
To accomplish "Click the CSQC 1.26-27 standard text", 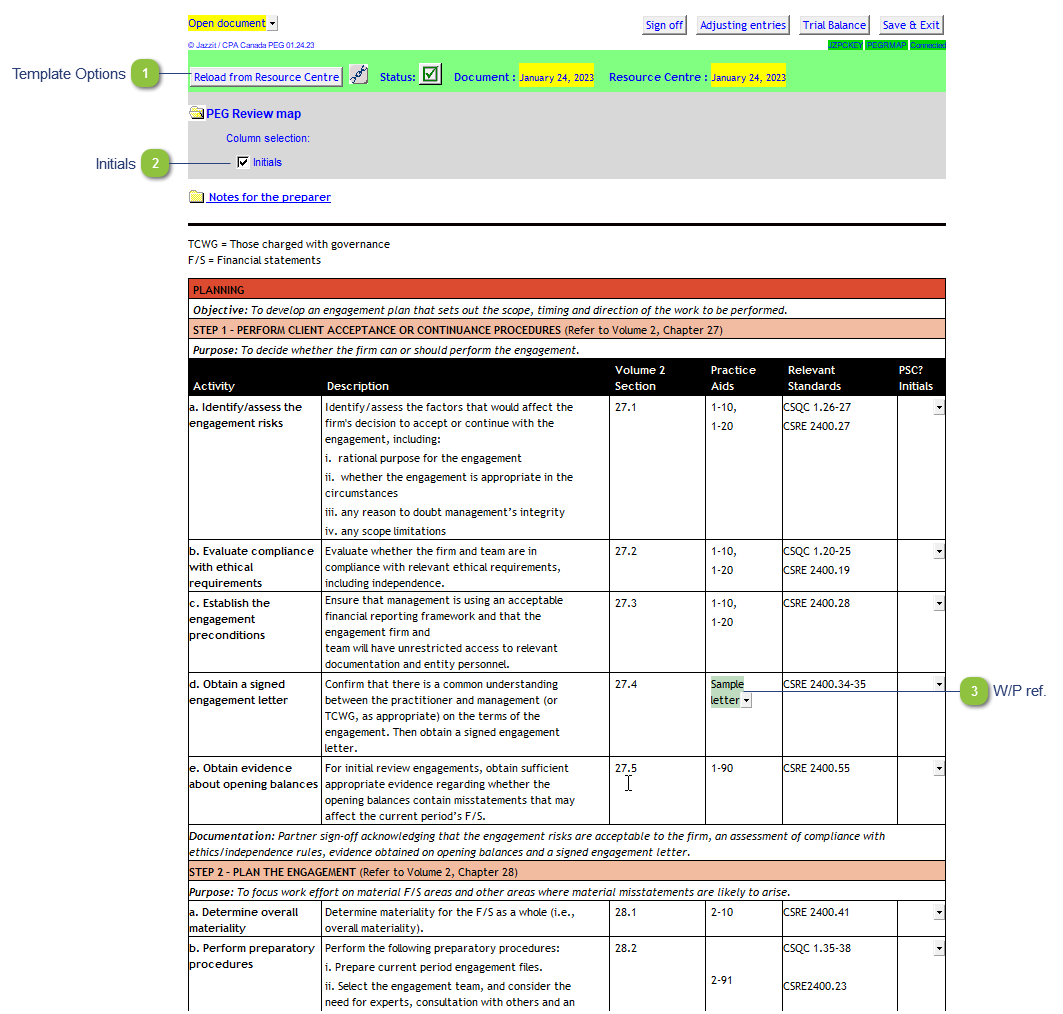I will [x=817, y=407].
